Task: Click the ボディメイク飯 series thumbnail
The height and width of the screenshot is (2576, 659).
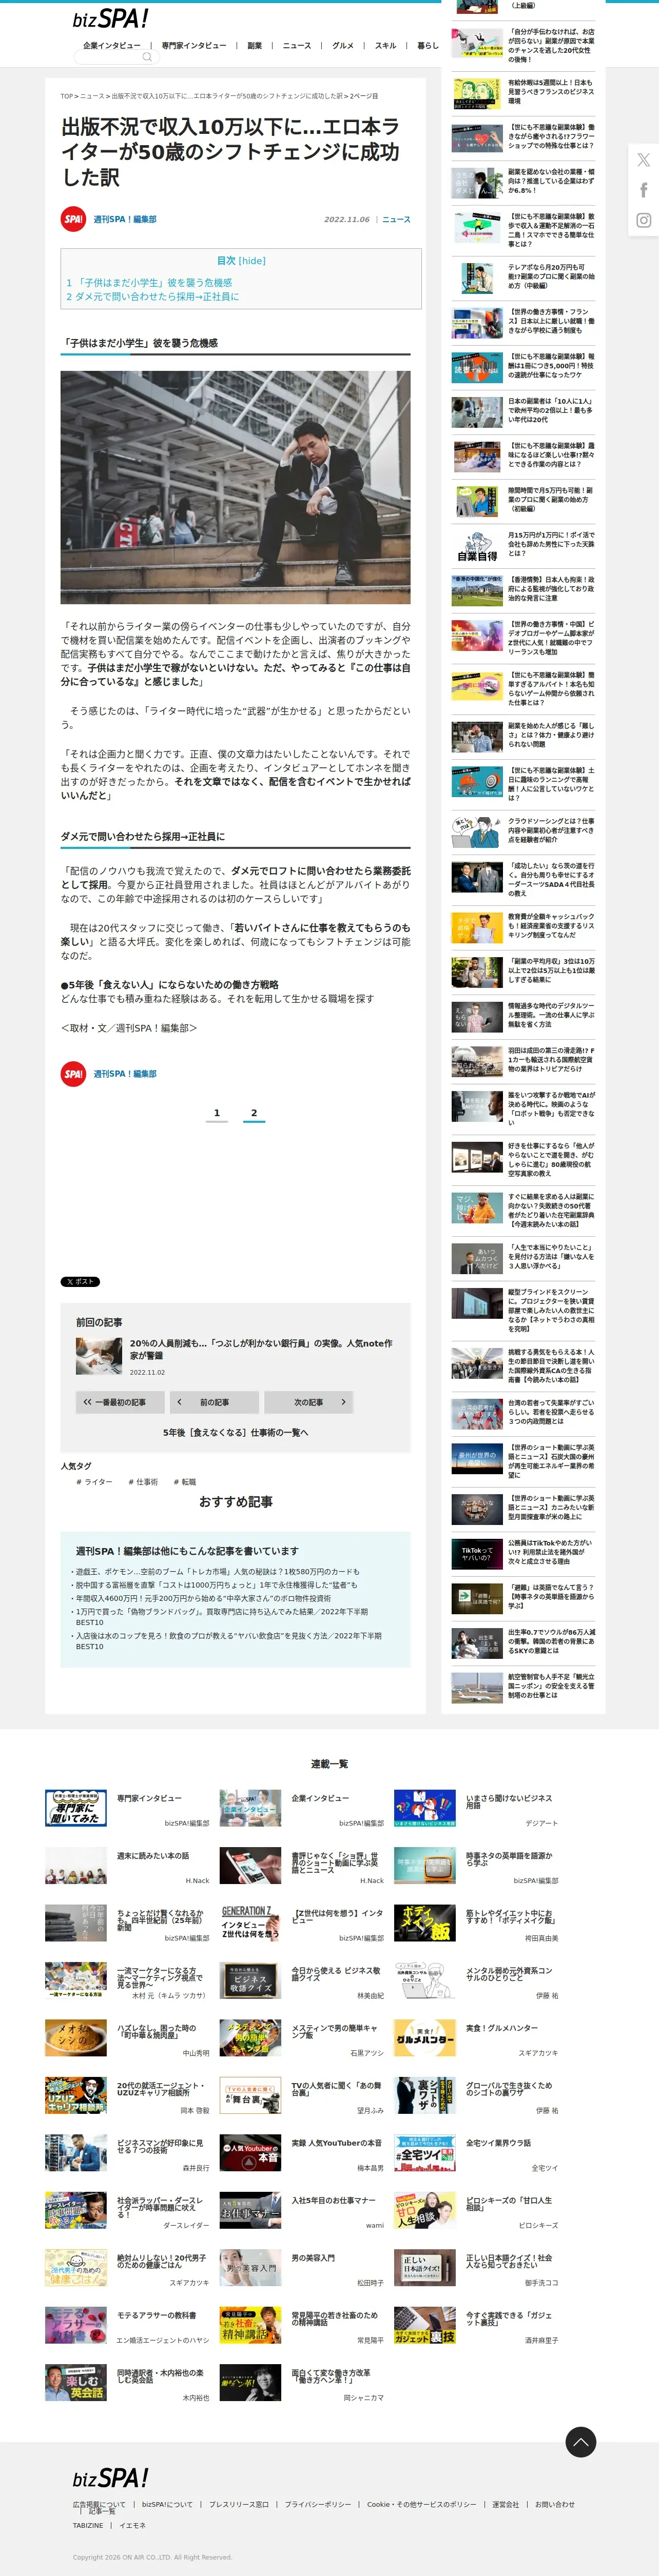Action: click(x=425, y=1923)
